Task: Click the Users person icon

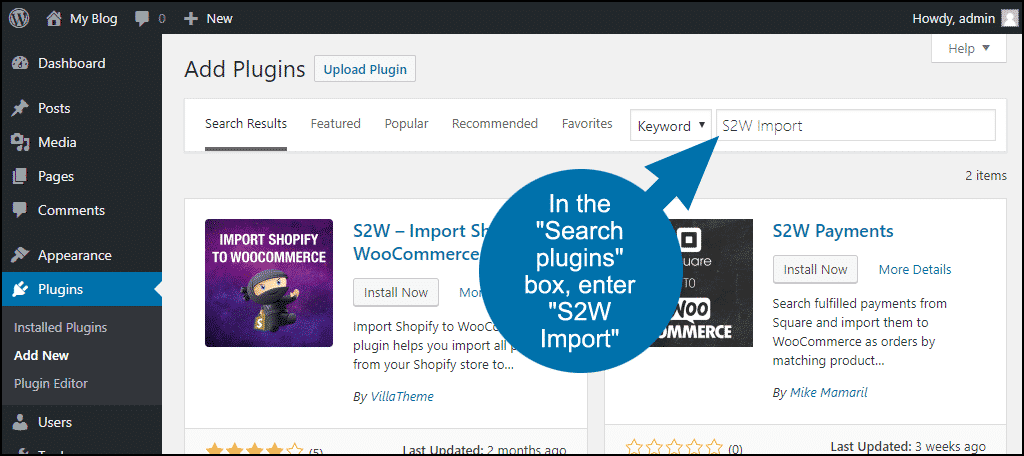Action: [x=20, y=423]
